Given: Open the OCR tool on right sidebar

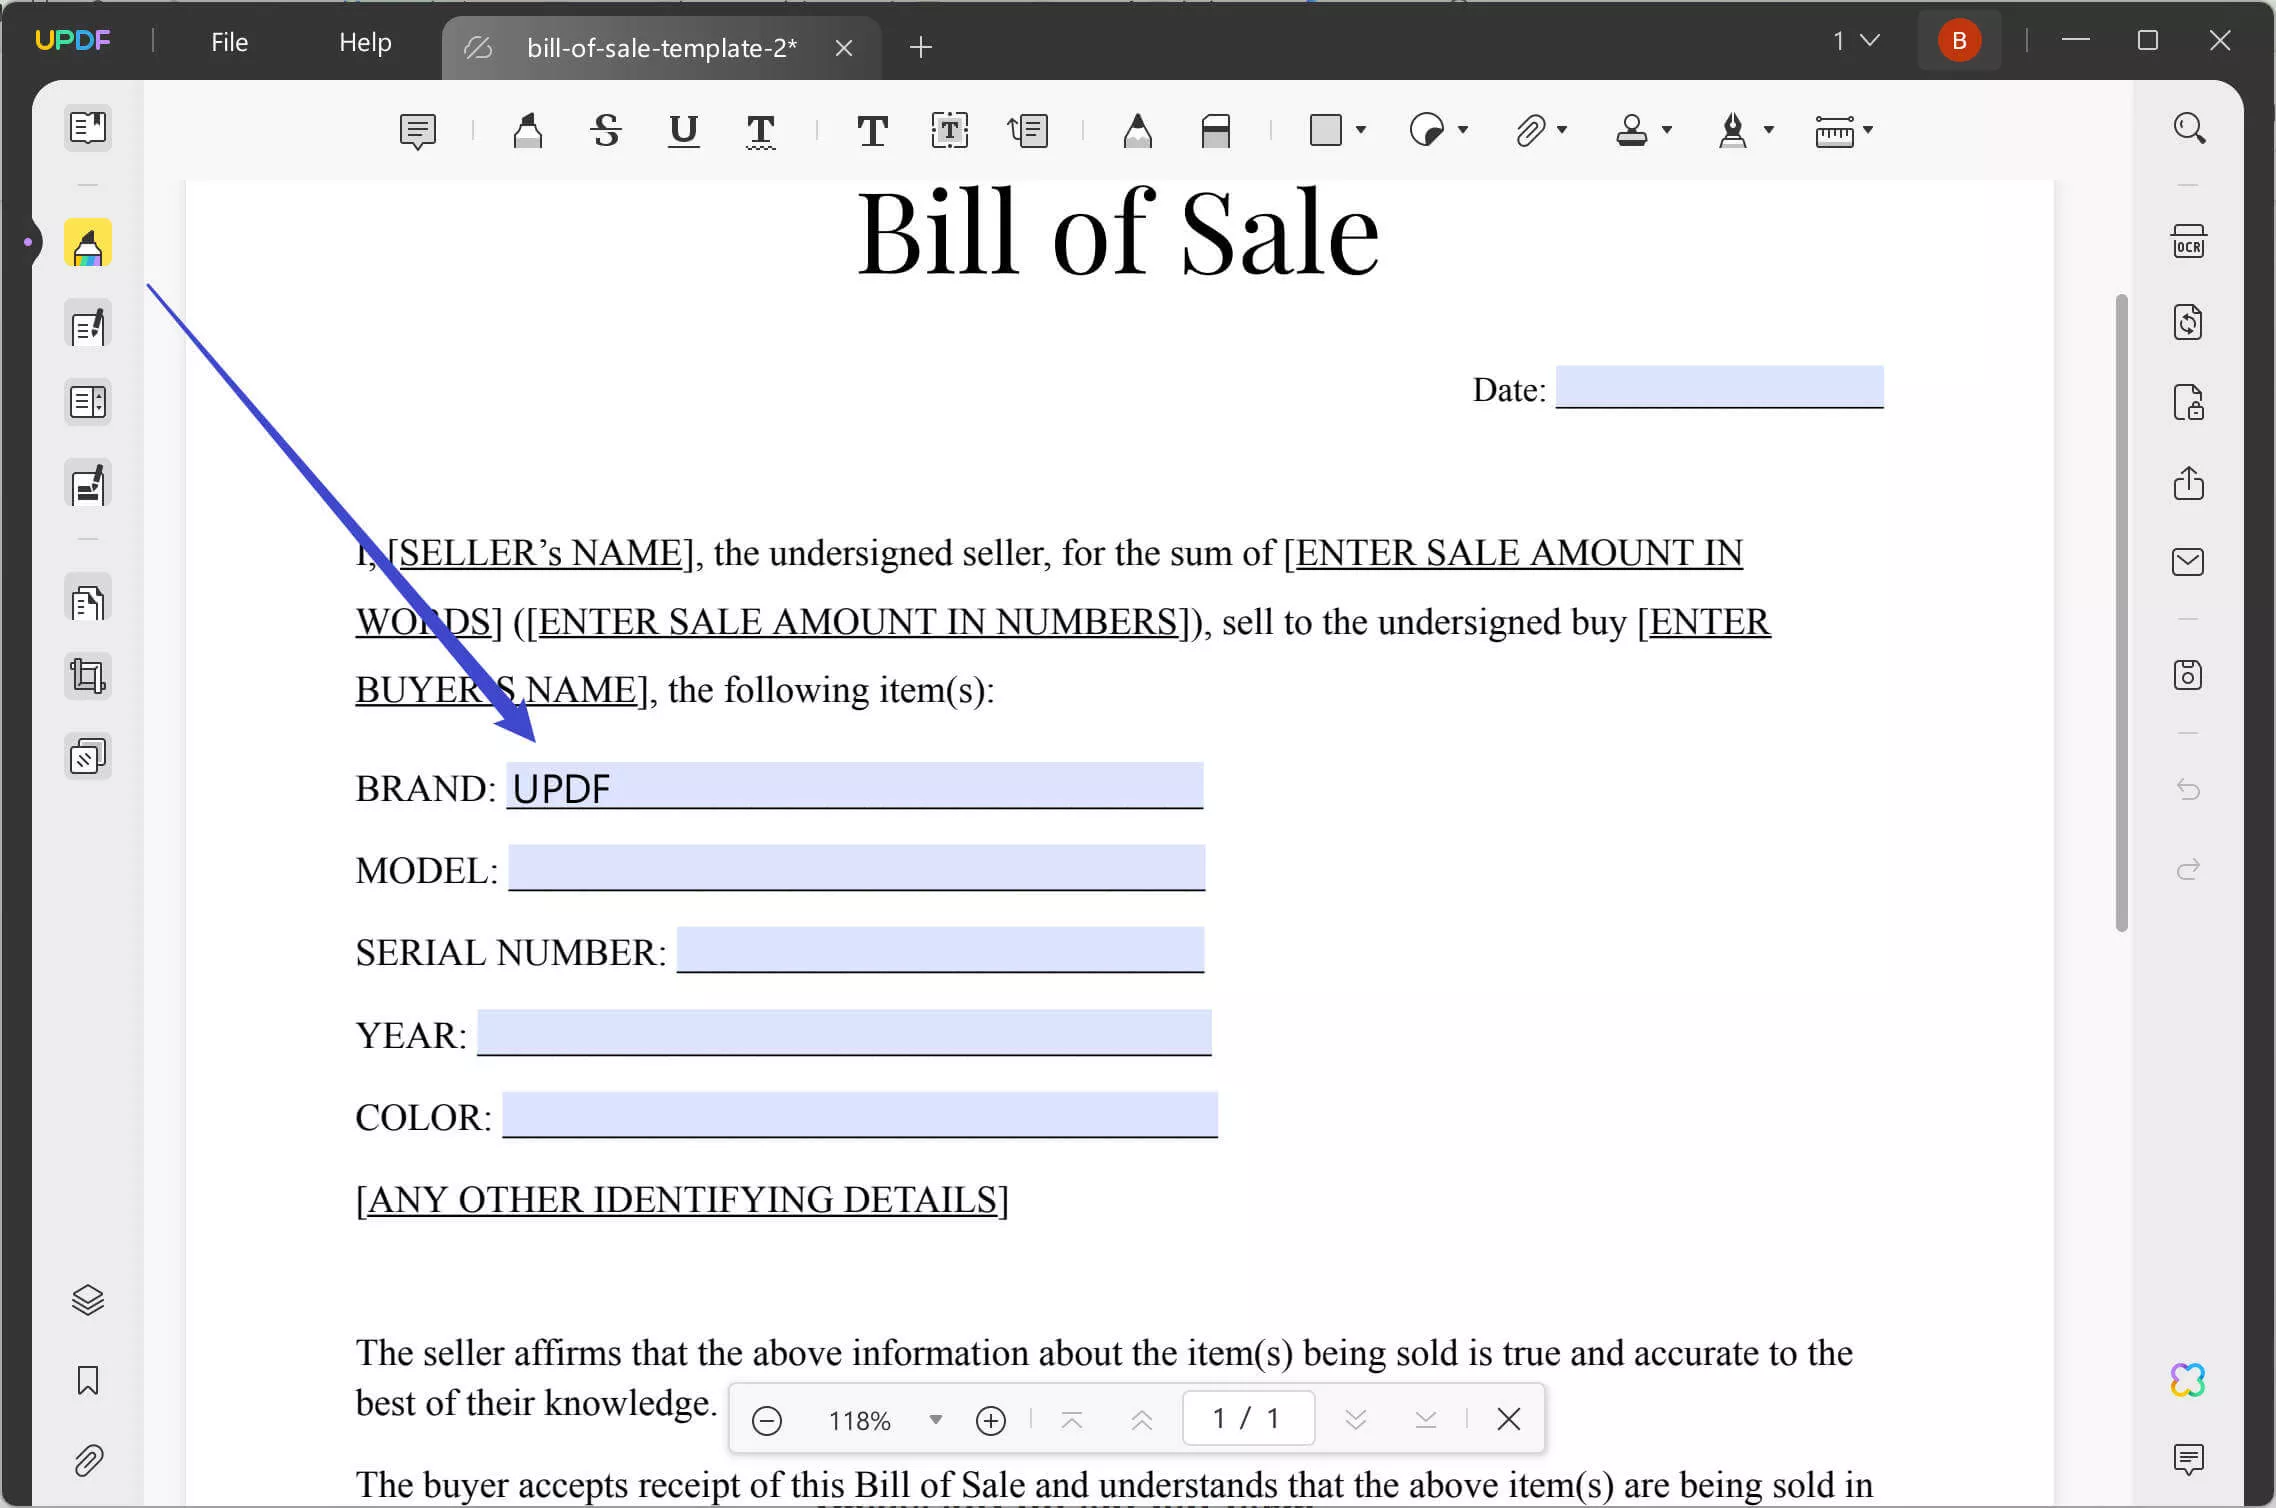Looking at the screenshot, I should pyautogui.click(x=2188, y=242).
